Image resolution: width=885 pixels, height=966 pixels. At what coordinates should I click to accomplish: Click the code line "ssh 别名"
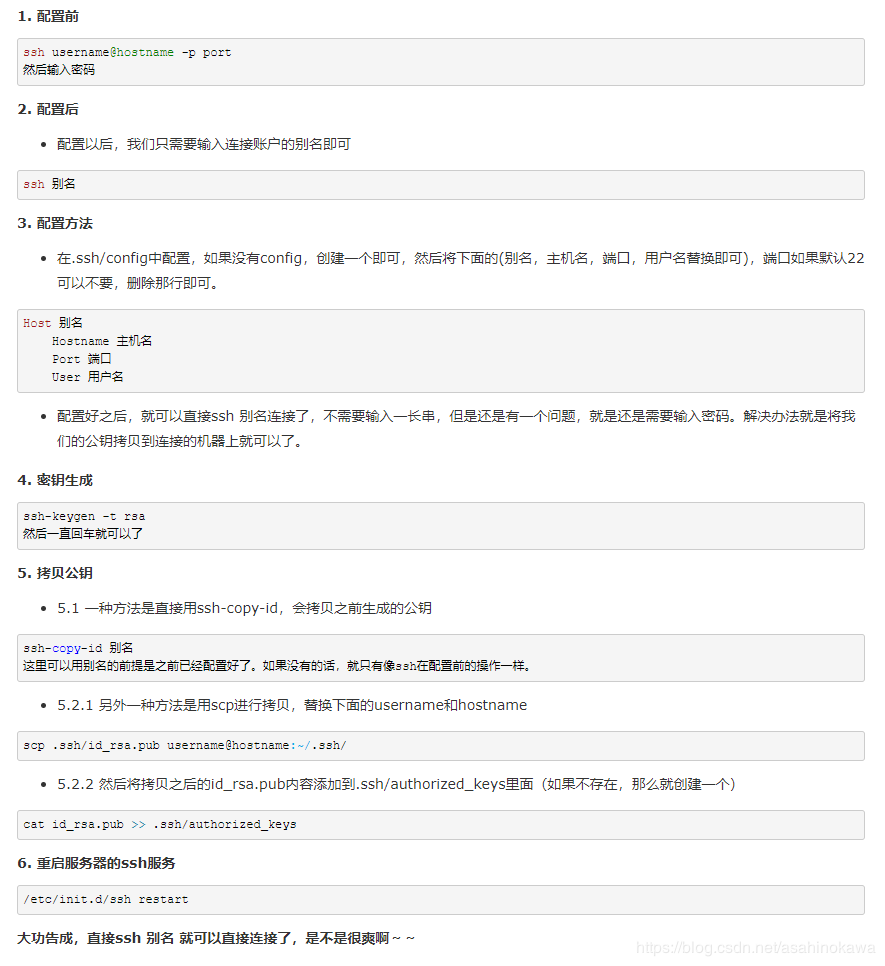(49, 184)
